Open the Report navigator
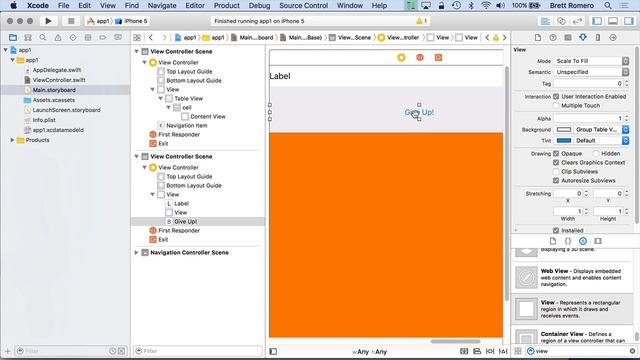The width and height of the screenshot is (640, 360). coord(118,38)
